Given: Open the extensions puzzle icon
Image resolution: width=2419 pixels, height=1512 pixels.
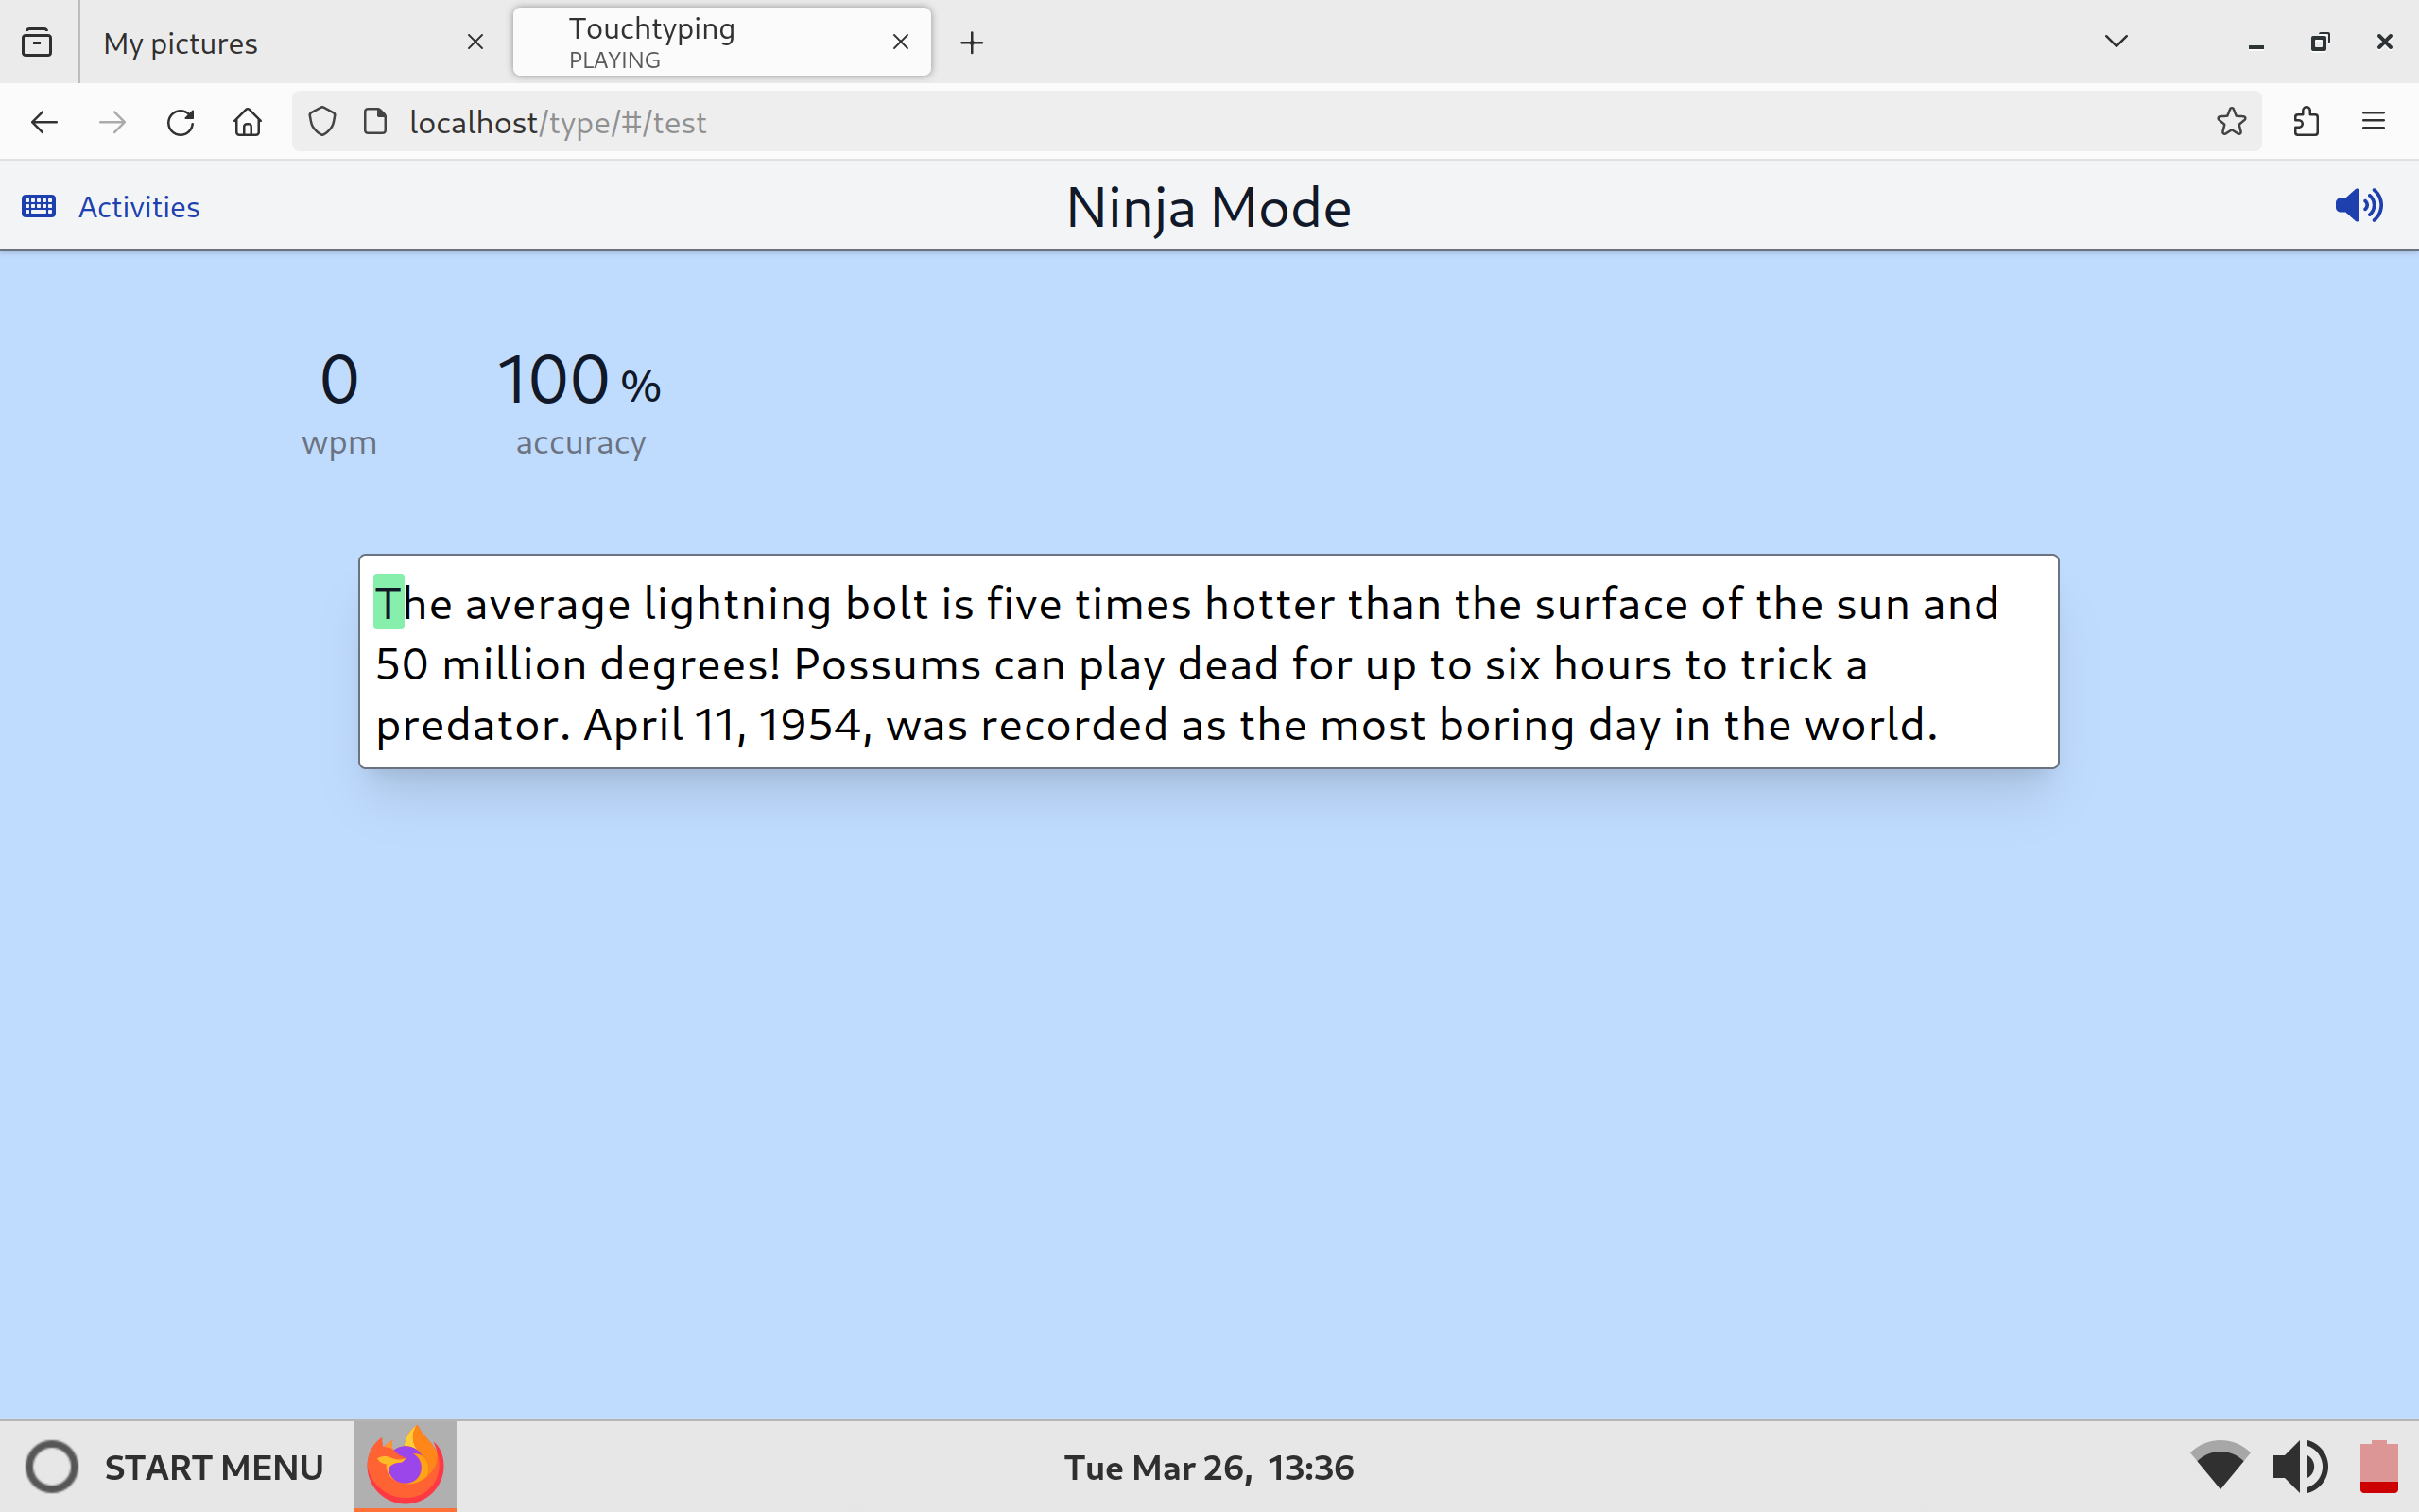Looking at the screenshot, I should tap(2306, 122).
